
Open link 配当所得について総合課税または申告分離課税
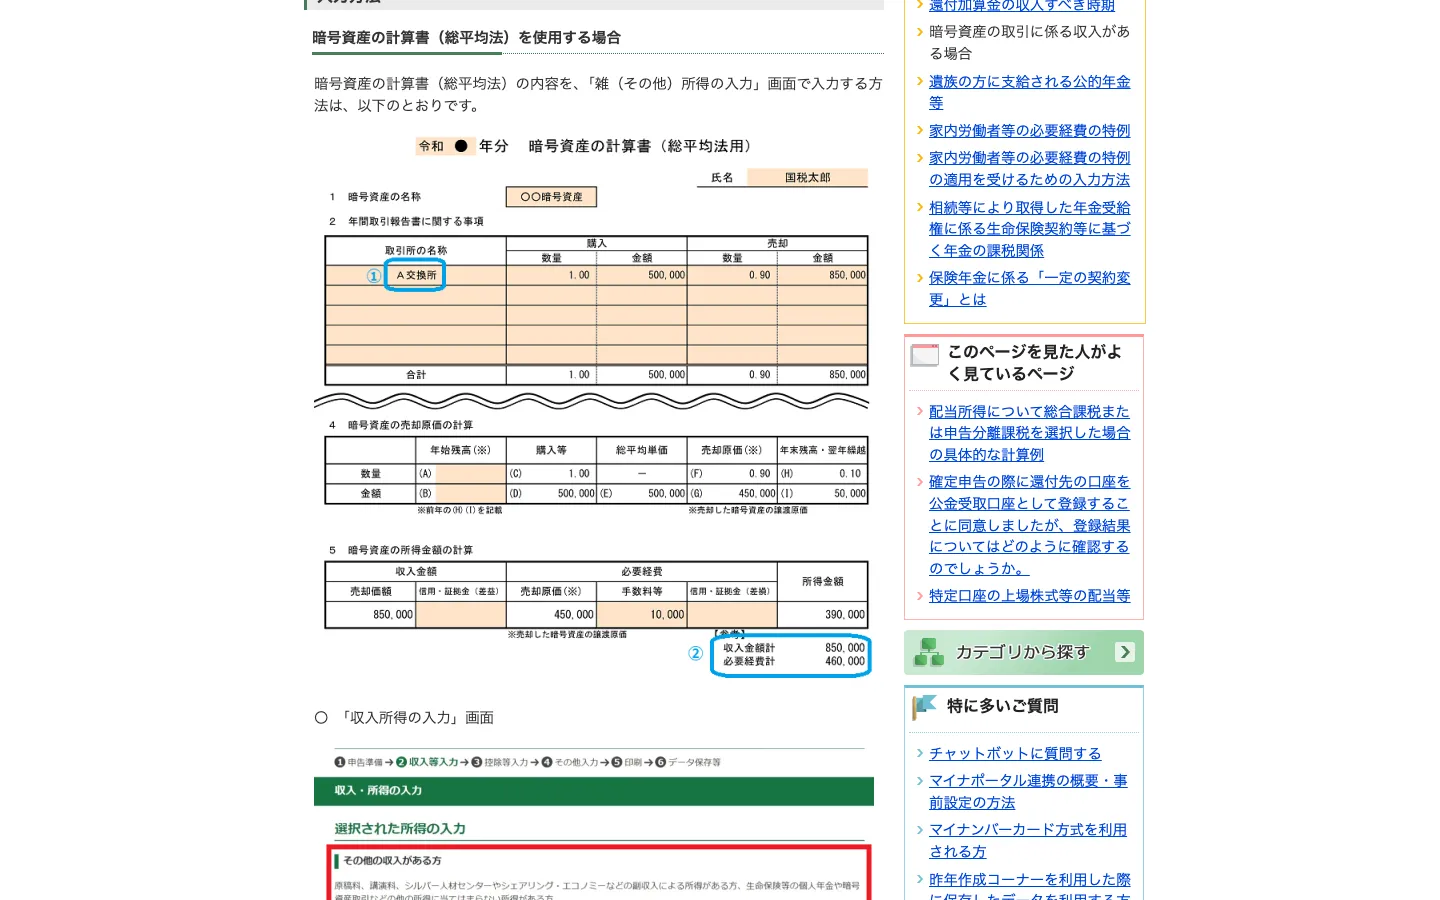click(x=1029, y=433)
